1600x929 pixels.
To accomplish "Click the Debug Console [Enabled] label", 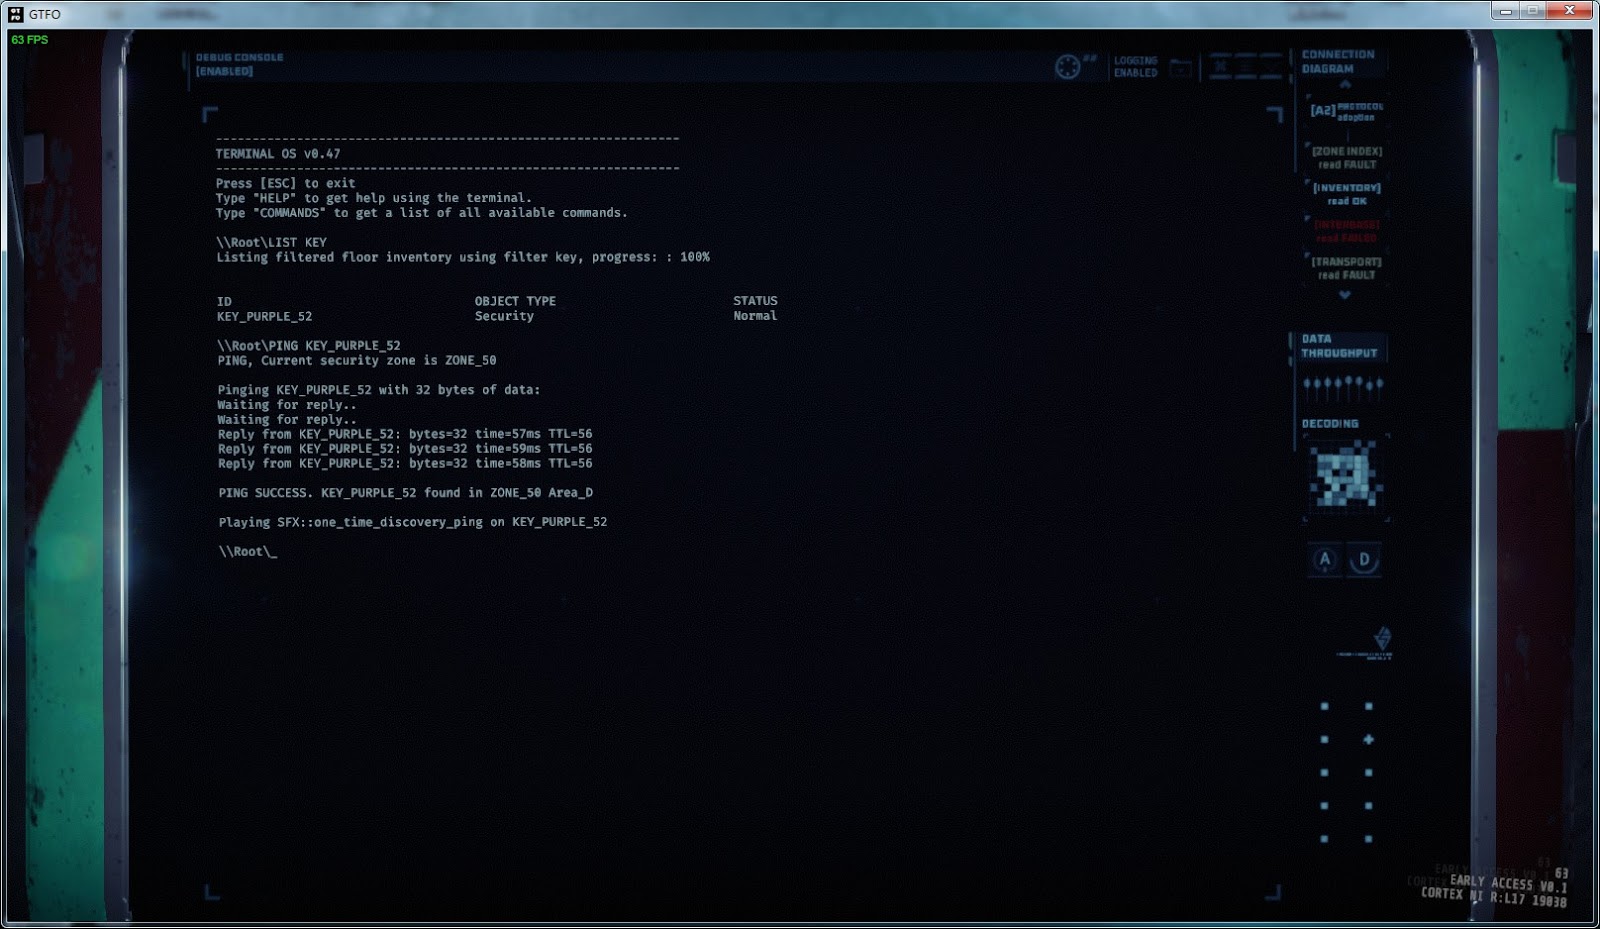I will click(x=239, y=64).
